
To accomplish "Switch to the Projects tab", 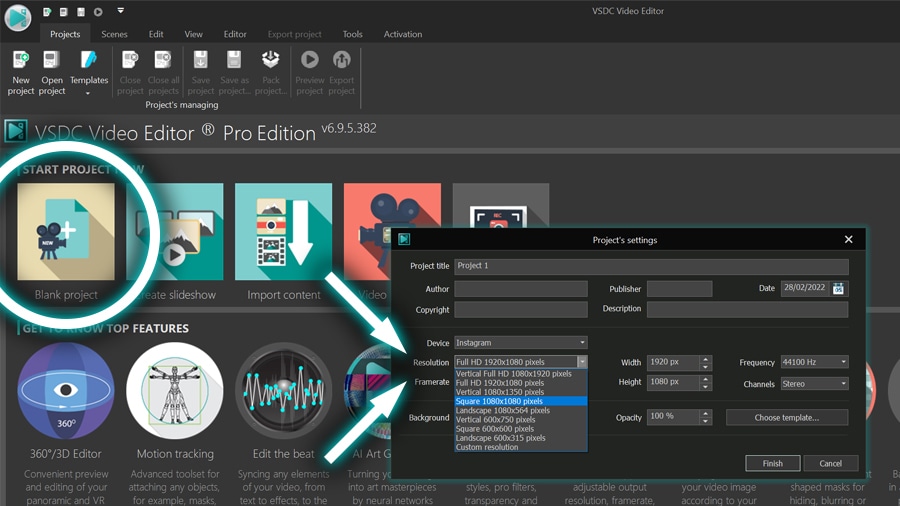I will [65, 34].
